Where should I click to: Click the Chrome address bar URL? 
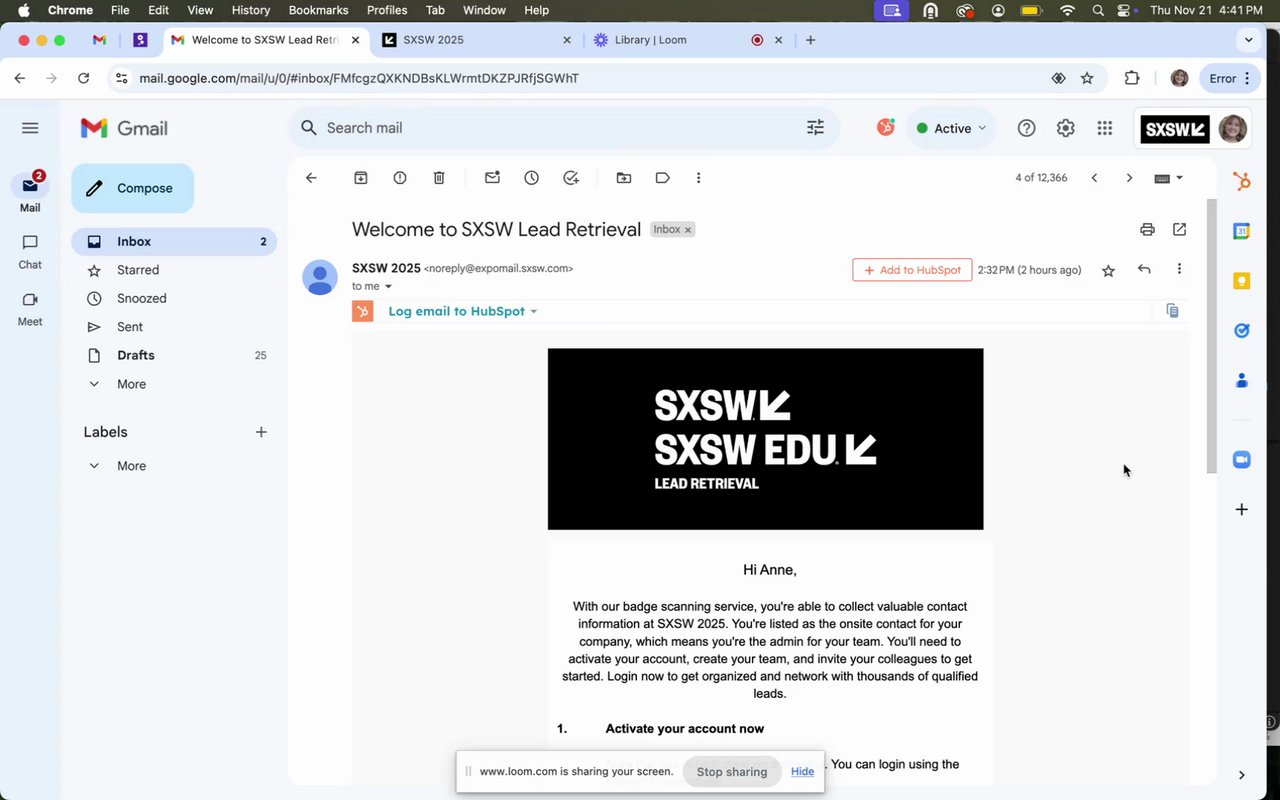coord(359,78)
